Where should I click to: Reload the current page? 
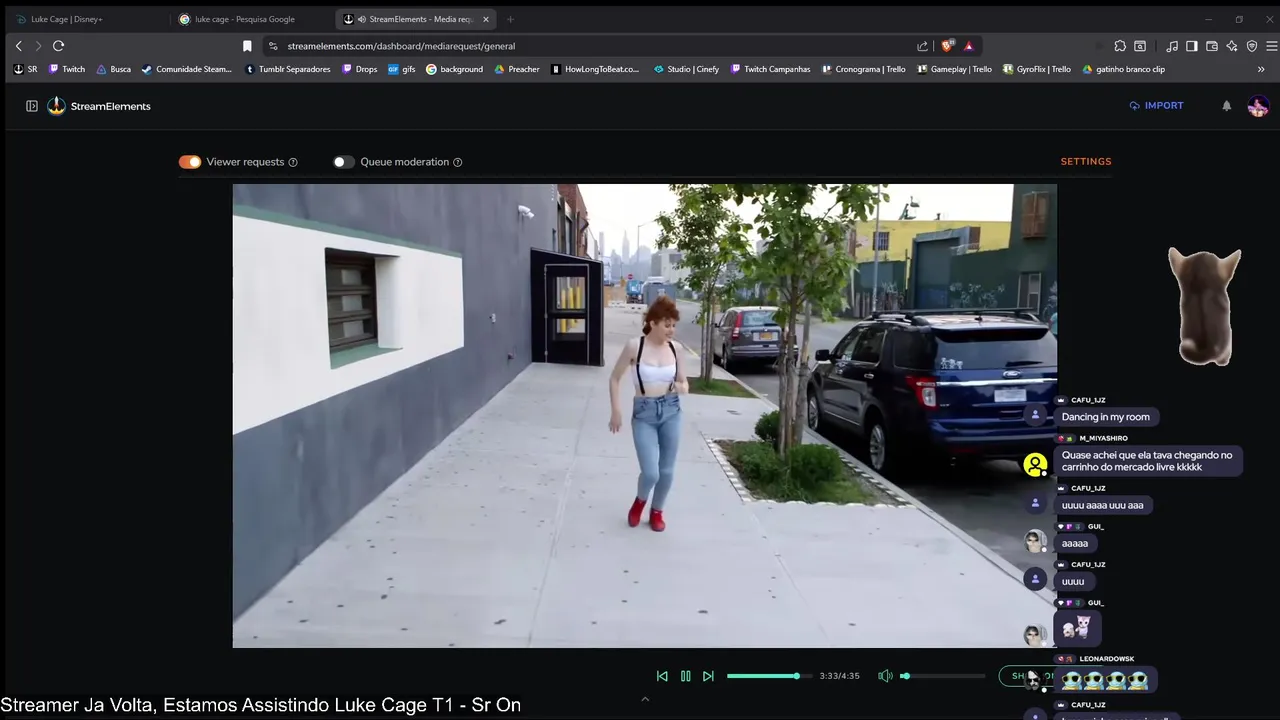[59, 46]
